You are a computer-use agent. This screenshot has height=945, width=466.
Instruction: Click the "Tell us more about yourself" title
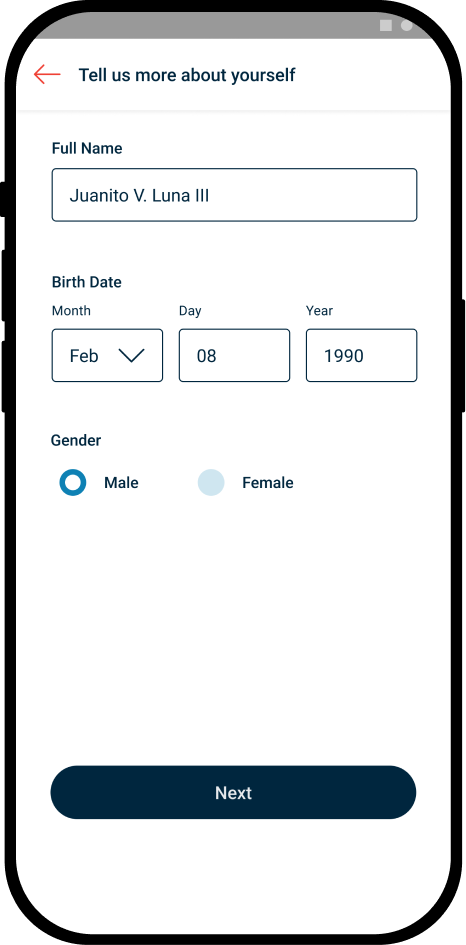(x=187, y=75)
